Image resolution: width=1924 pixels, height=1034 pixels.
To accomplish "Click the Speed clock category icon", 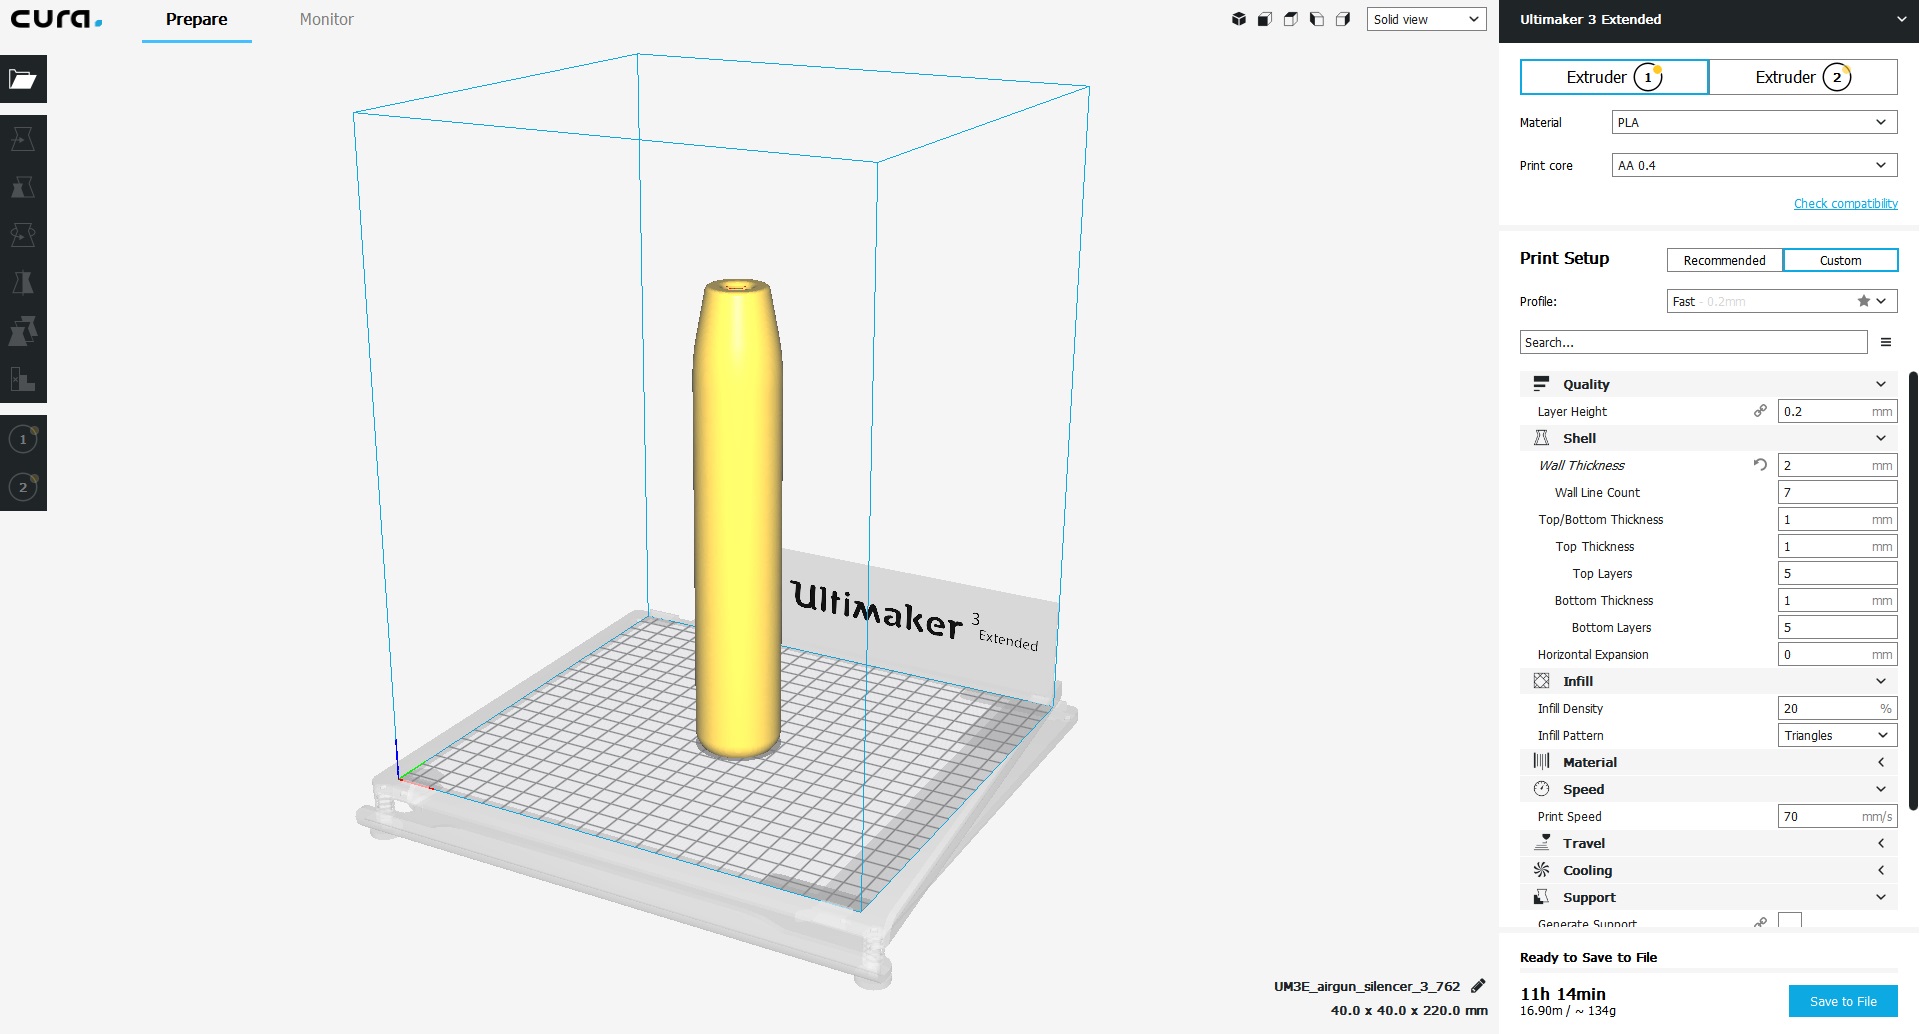I will click(x=1541, y=789).
